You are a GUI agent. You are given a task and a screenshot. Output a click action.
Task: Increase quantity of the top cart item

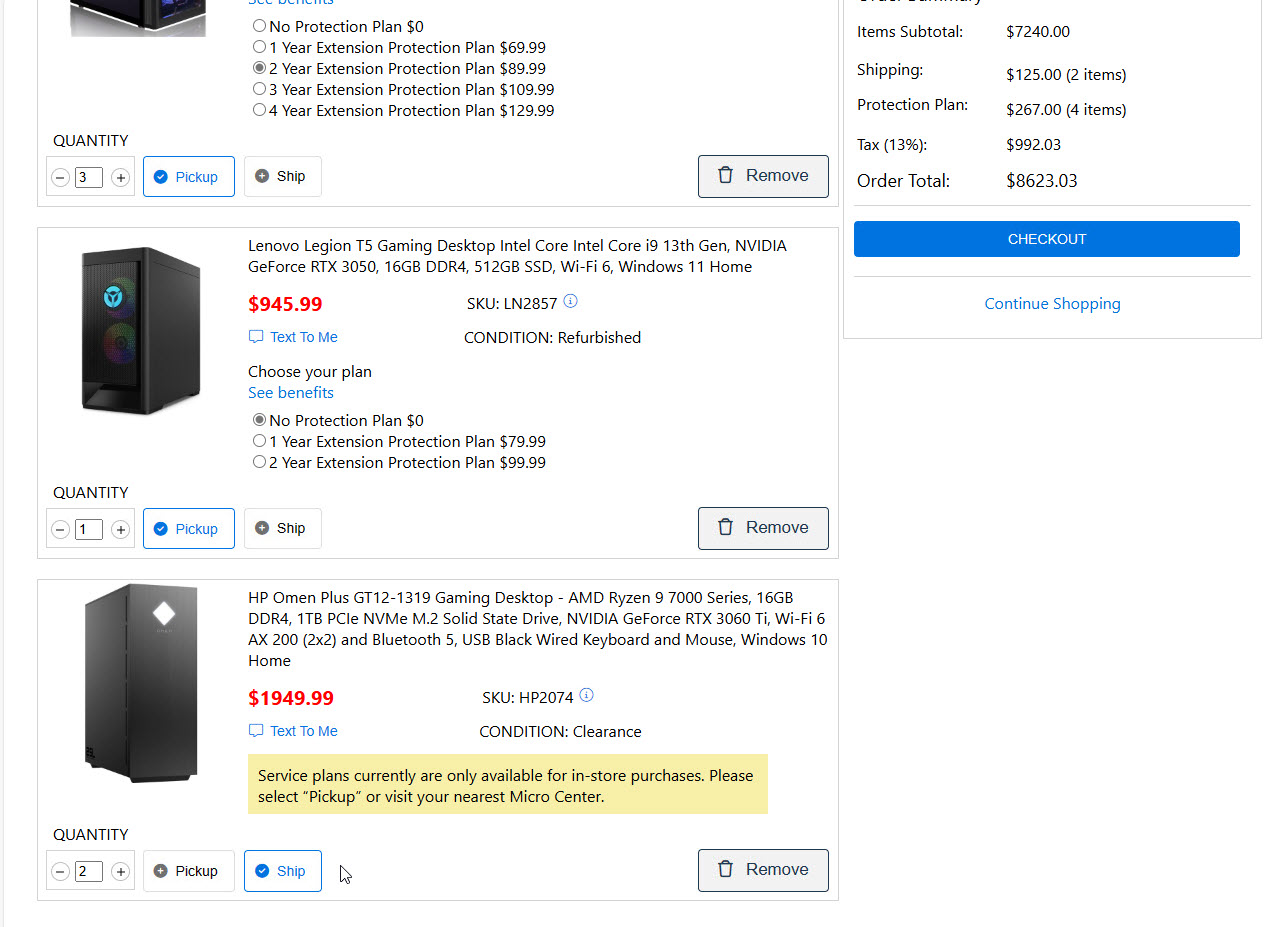(x=120, y=178)
